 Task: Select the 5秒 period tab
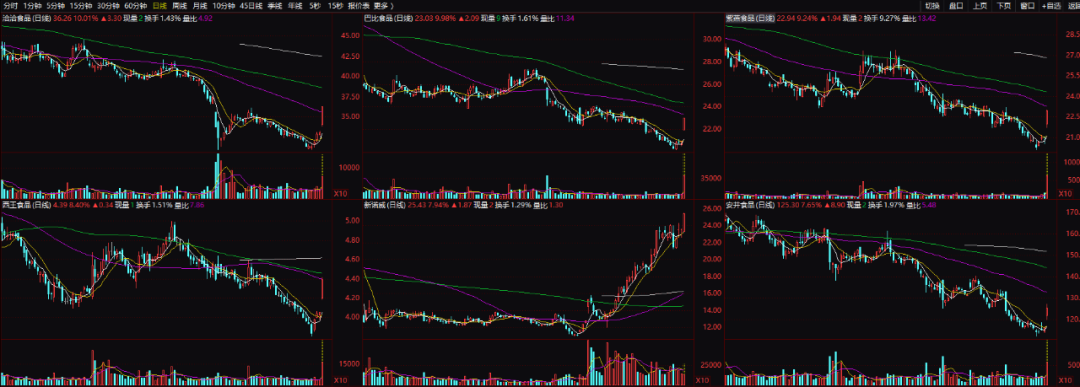tap(315, 6)
